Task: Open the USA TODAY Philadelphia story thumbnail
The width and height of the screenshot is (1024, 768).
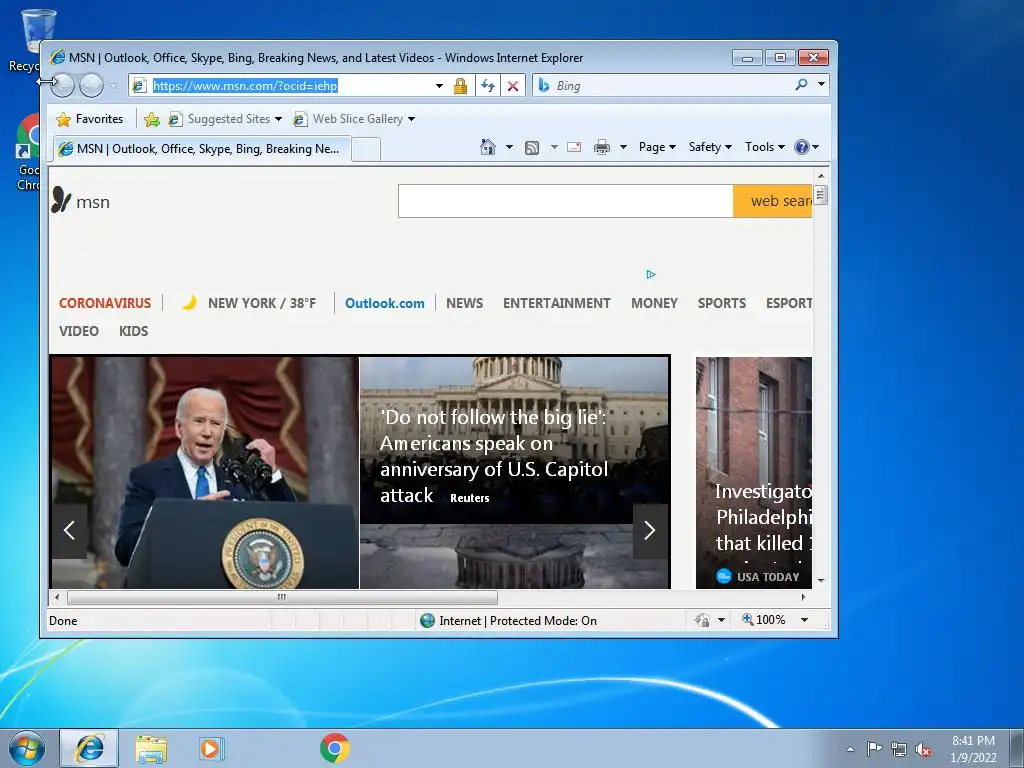Action: click(754, 472)
